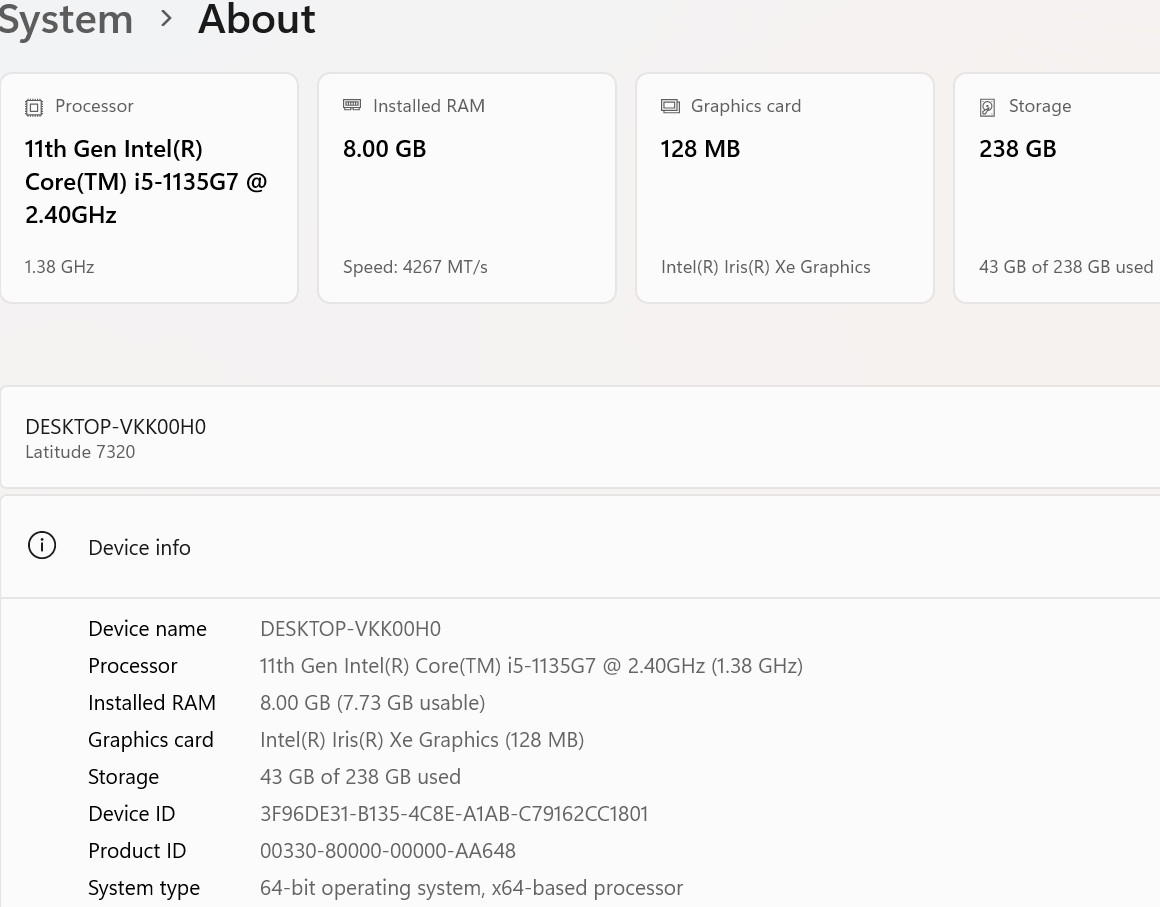Click the 128 MB value in Graphics card
1160x907 pixels.
700,149
